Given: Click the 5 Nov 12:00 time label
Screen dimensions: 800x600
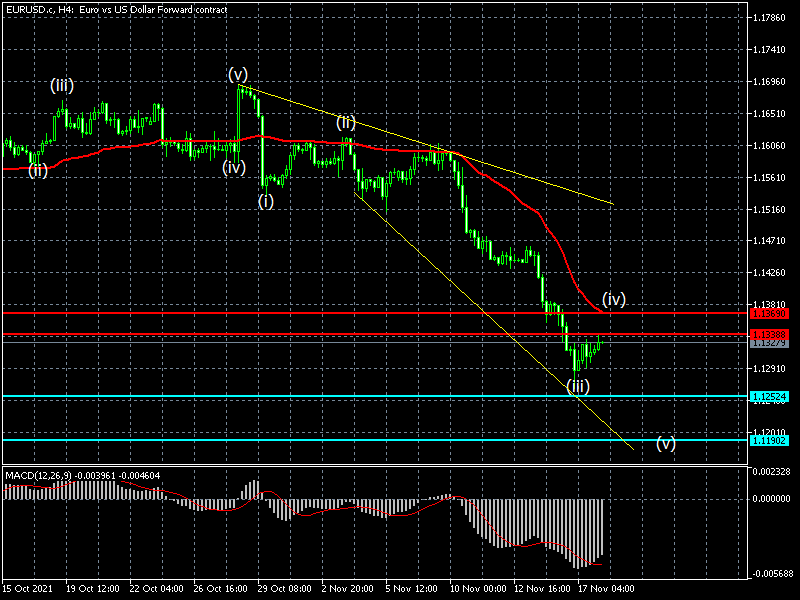Looking at the screenshot, I should [x=412, y=589].
